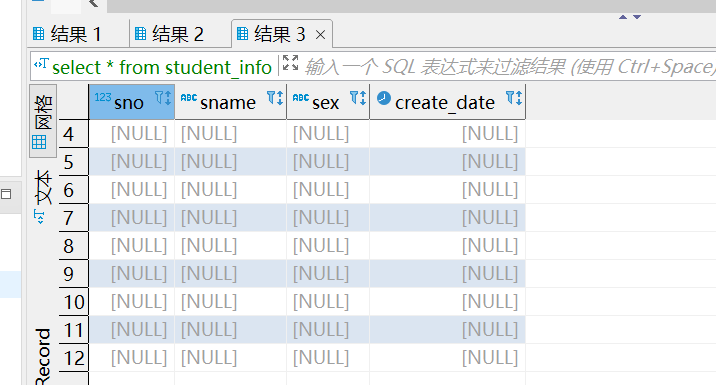Switch to 文本 text view
This screenshot has width=716, height=385.
pos(43,196)
